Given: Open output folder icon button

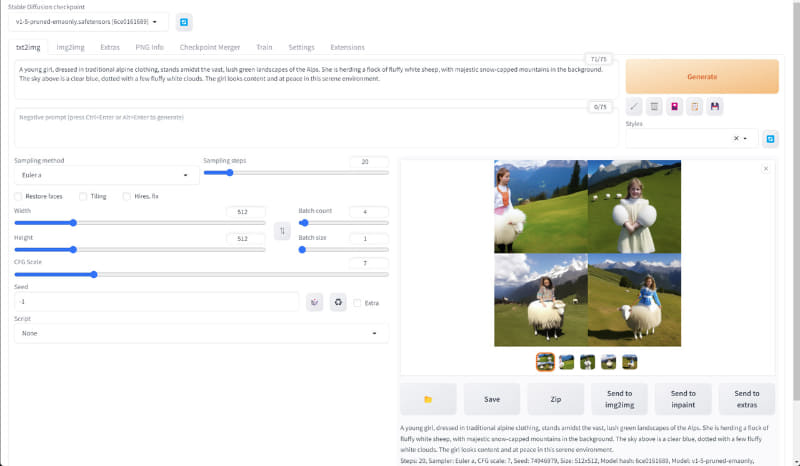Looking at the screenshot, I should tap(428, 399).
